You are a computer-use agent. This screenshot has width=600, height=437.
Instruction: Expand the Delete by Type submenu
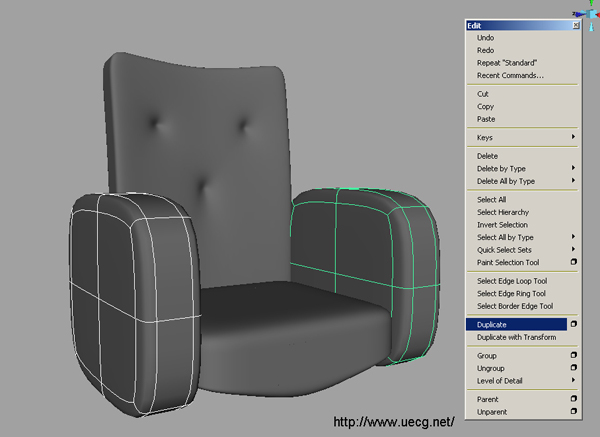522,168
